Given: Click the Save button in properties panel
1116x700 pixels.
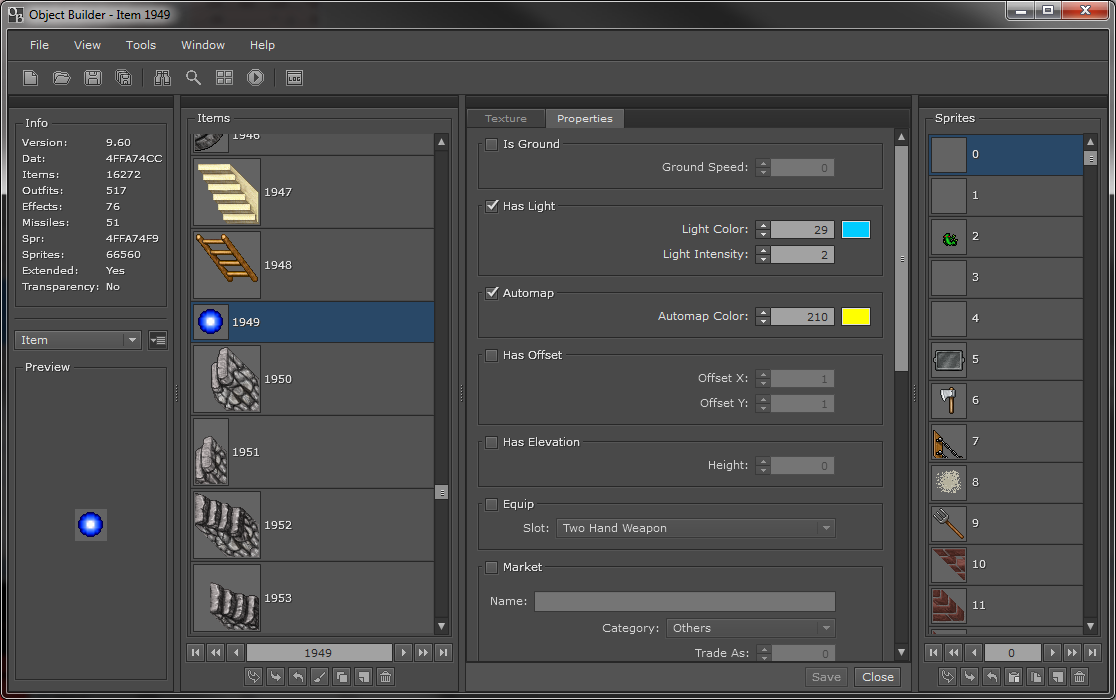Looking at the screenshot, I should click(826, 677).
